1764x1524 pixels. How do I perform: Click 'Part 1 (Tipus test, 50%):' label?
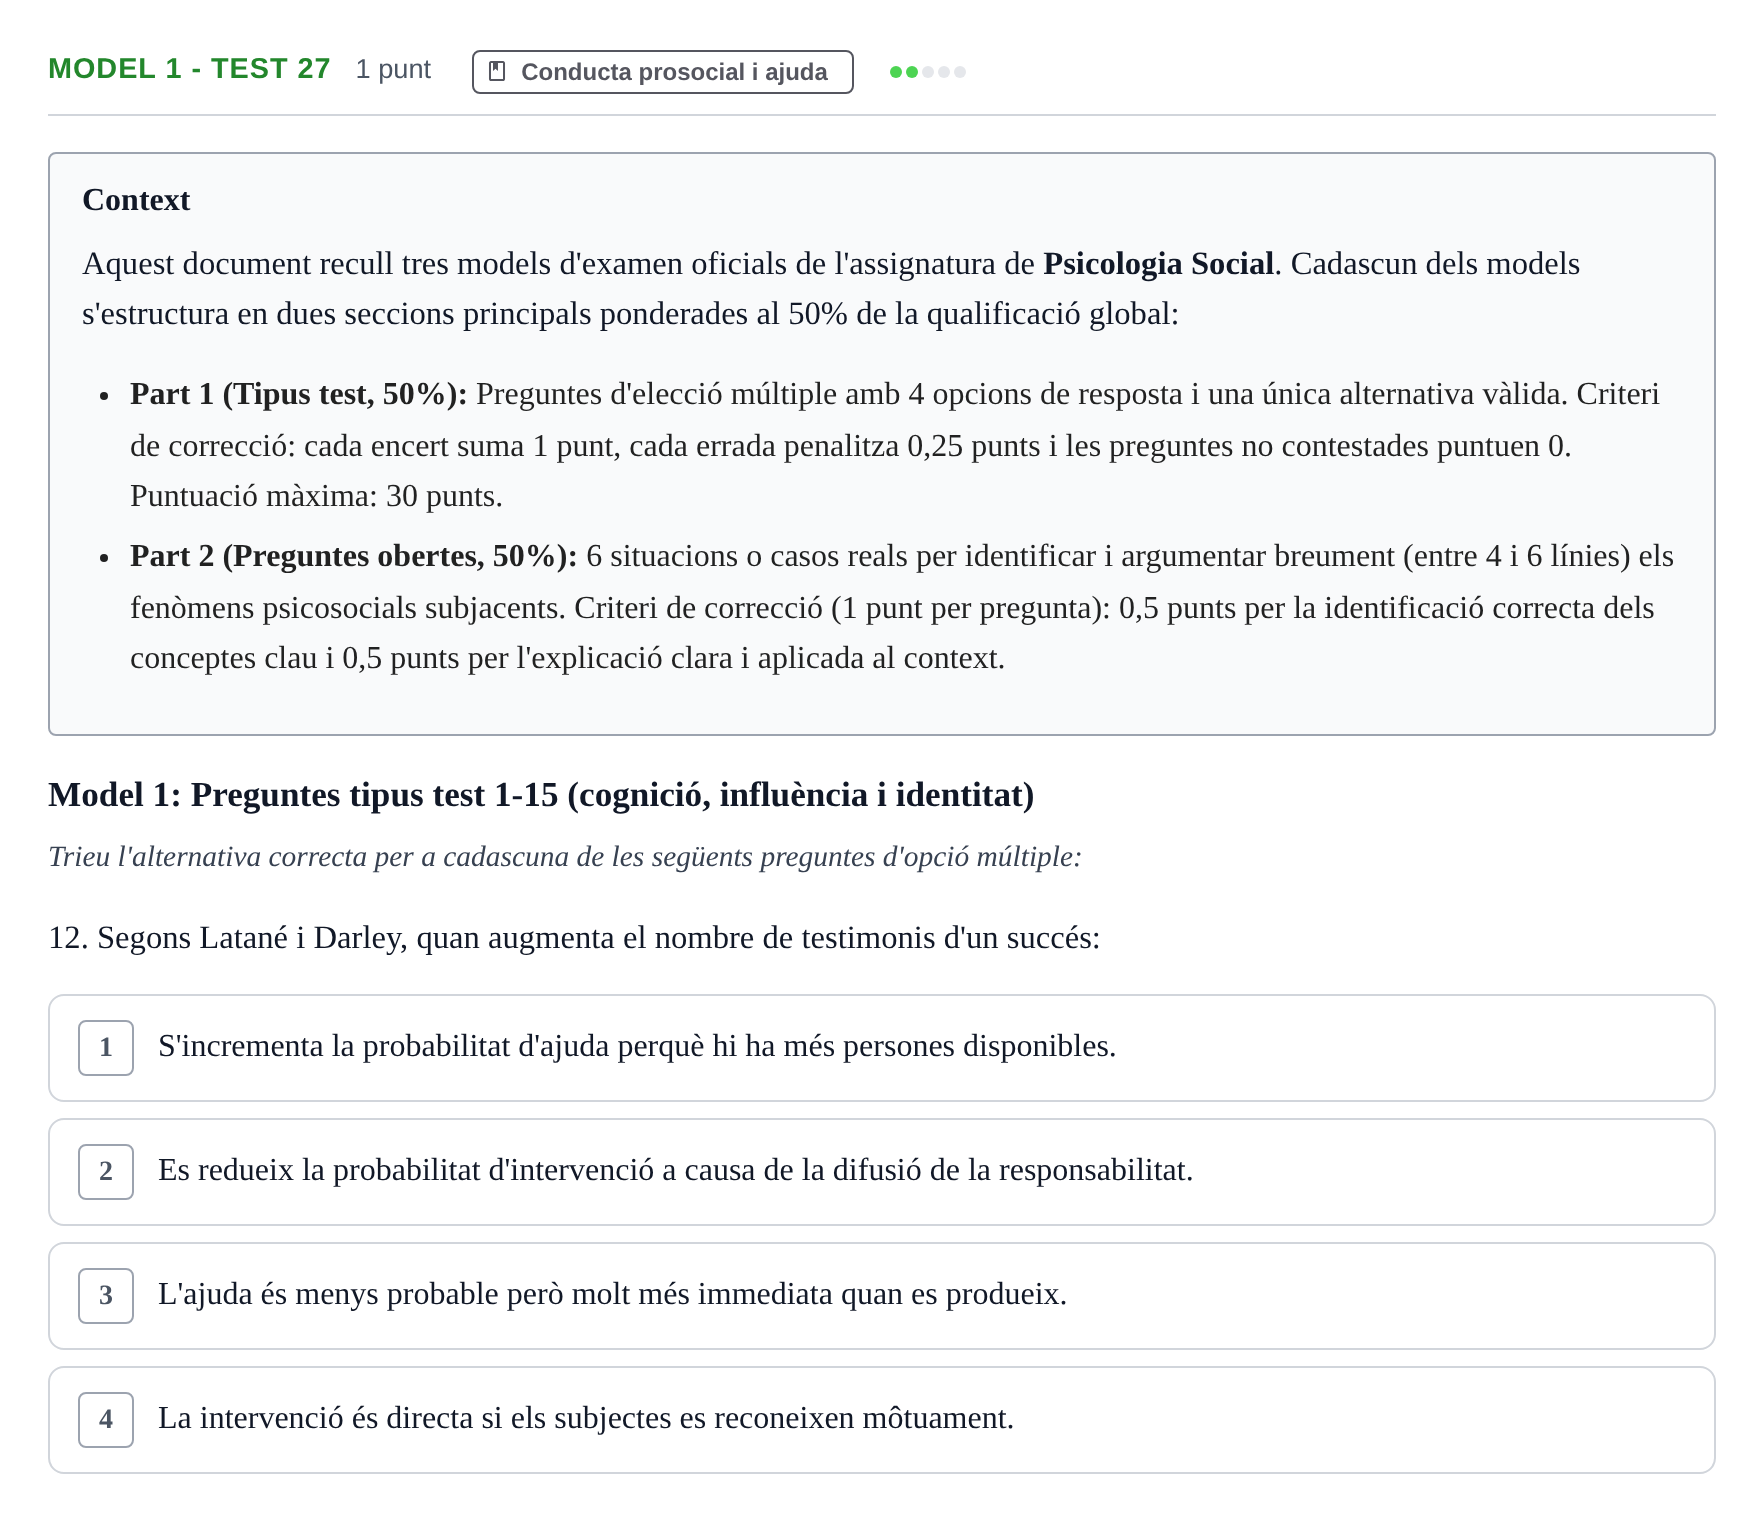coord(299,394)
